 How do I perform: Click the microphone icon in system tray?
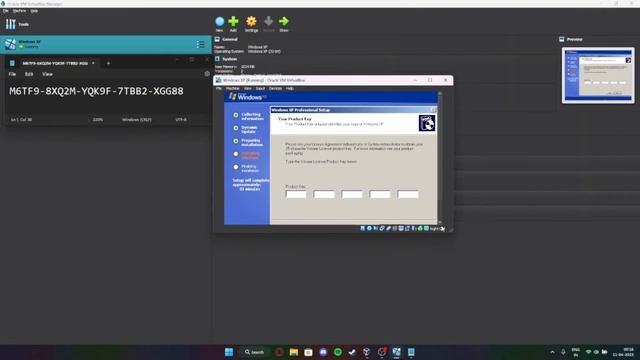(563, 352)
